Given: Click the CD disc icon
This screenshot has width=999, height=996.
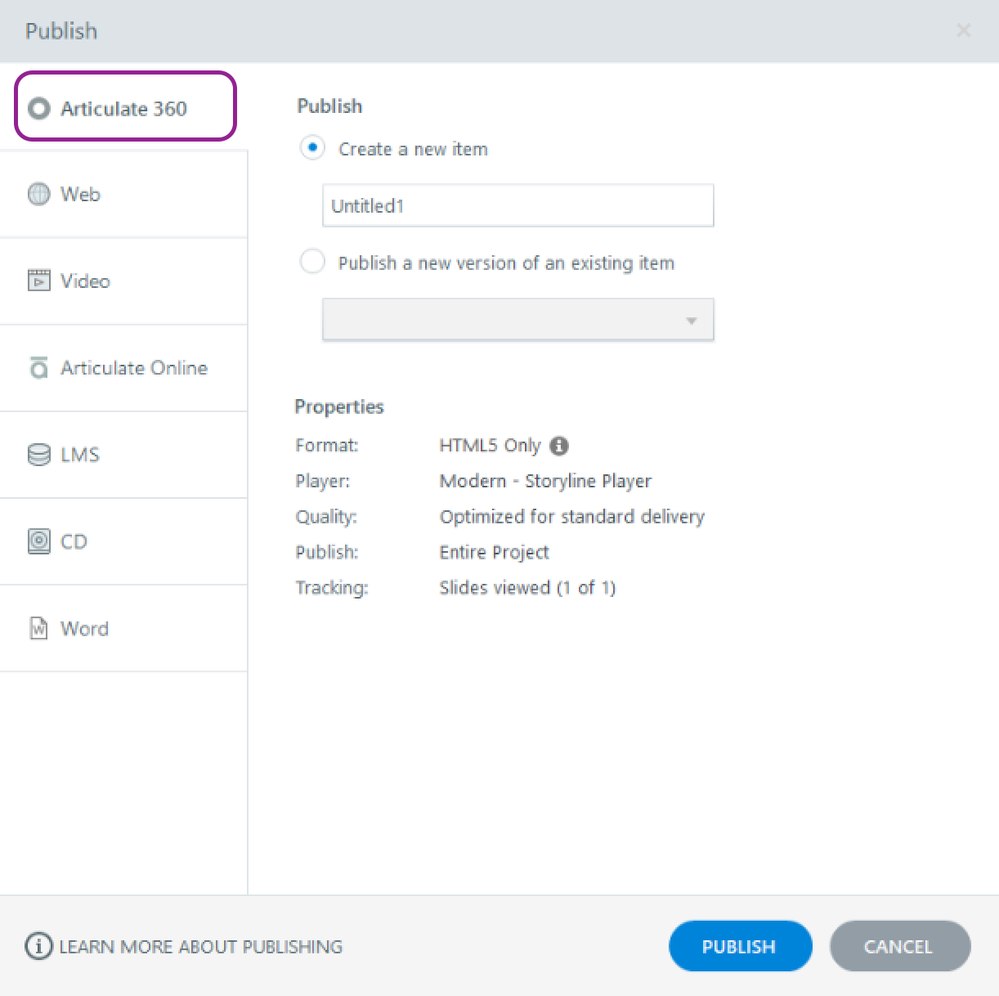Looking at the screenshot, I should pyautogui.click(x=39, y=542).
